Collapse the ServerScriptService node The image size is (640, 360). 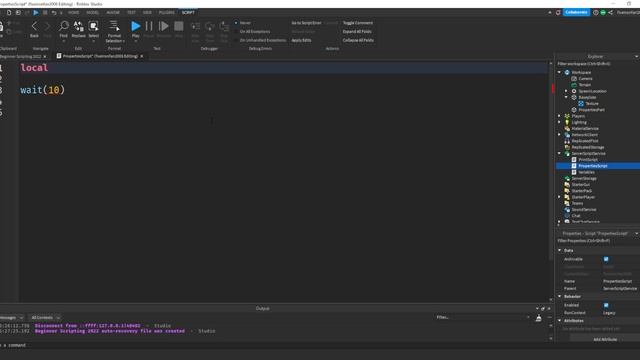coord(560,153)
